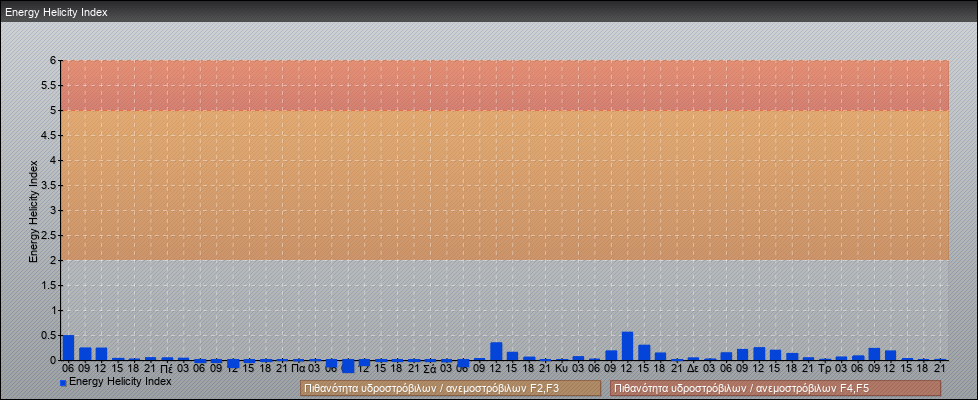Click the Energy Helicity Index panel header title
Image resolution: width=978 pixels, height=400 pixels.
(x=57, y=12)
